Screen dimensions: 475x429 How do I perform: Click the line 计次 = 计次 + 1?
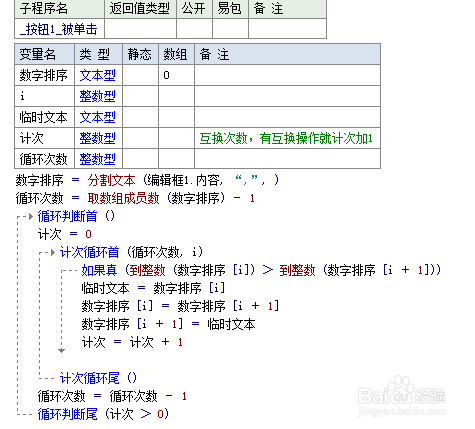132,342
